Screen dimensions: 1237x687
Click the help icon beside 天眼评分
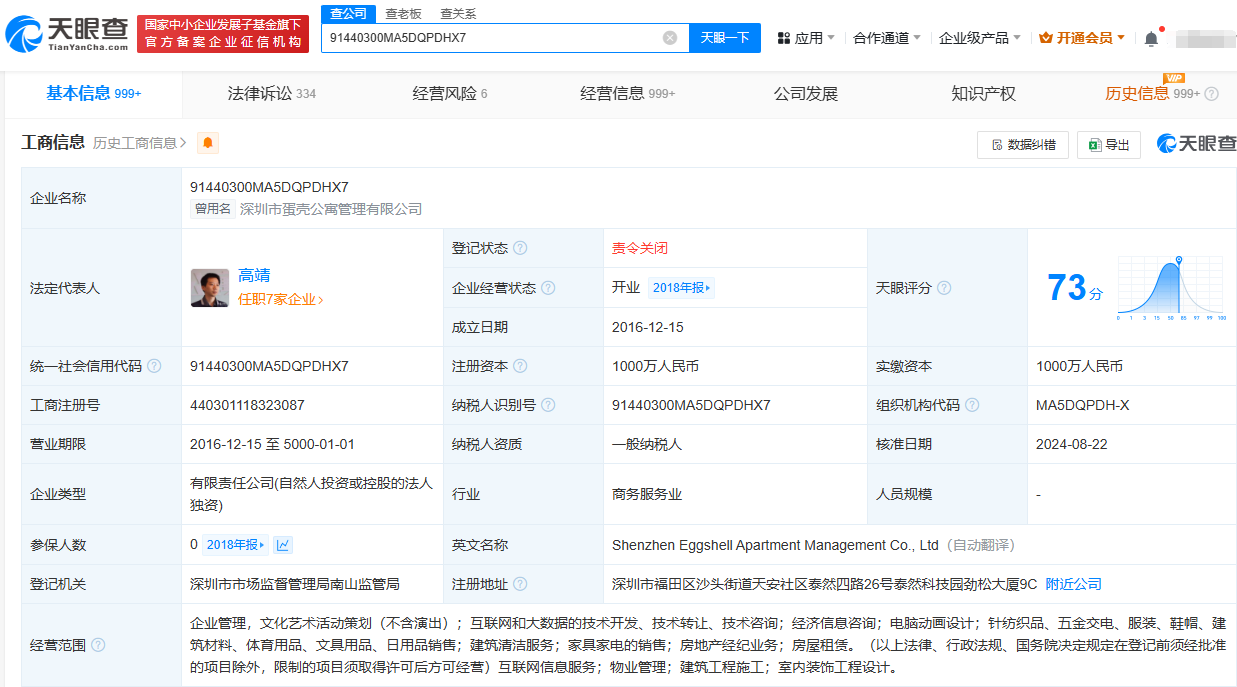[944, 288]
